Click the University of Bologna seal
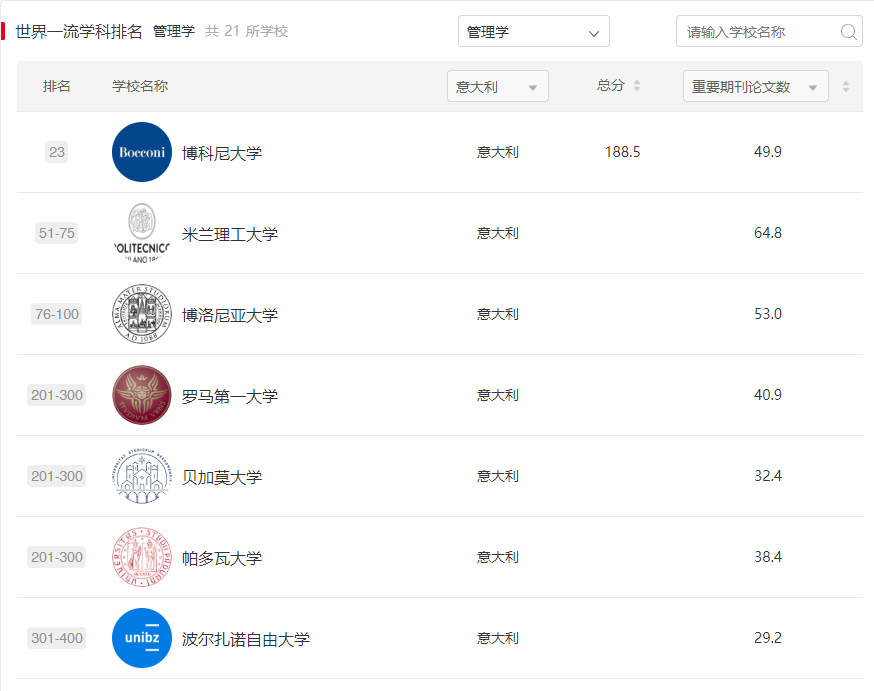The width and height of the screenshot is (874, 691). [142, 314]
